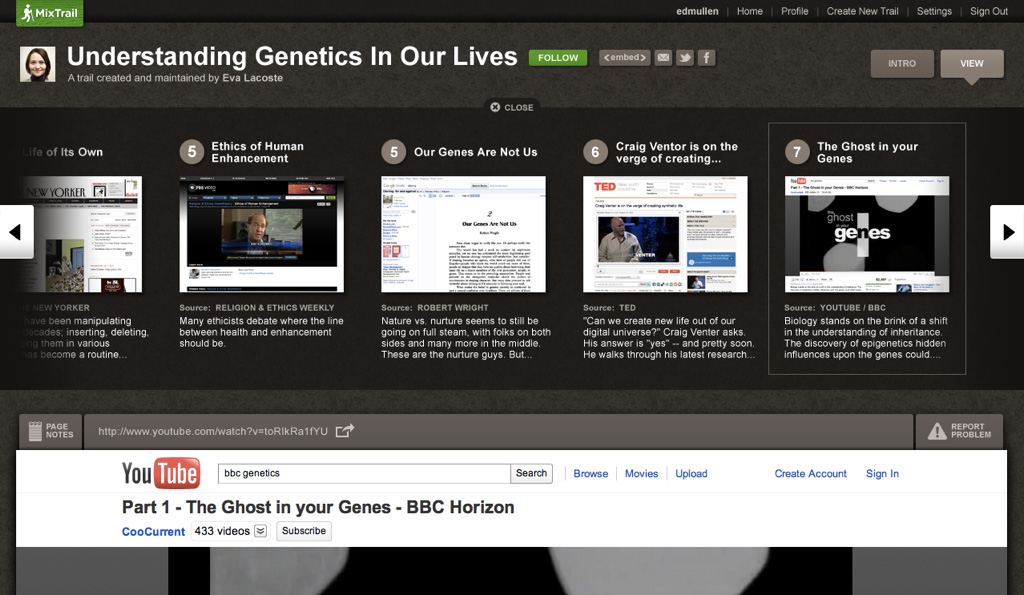1024x595 pixels.
Task: Open The Ghost in your Genes thumbnail
Action: (867, 234)
